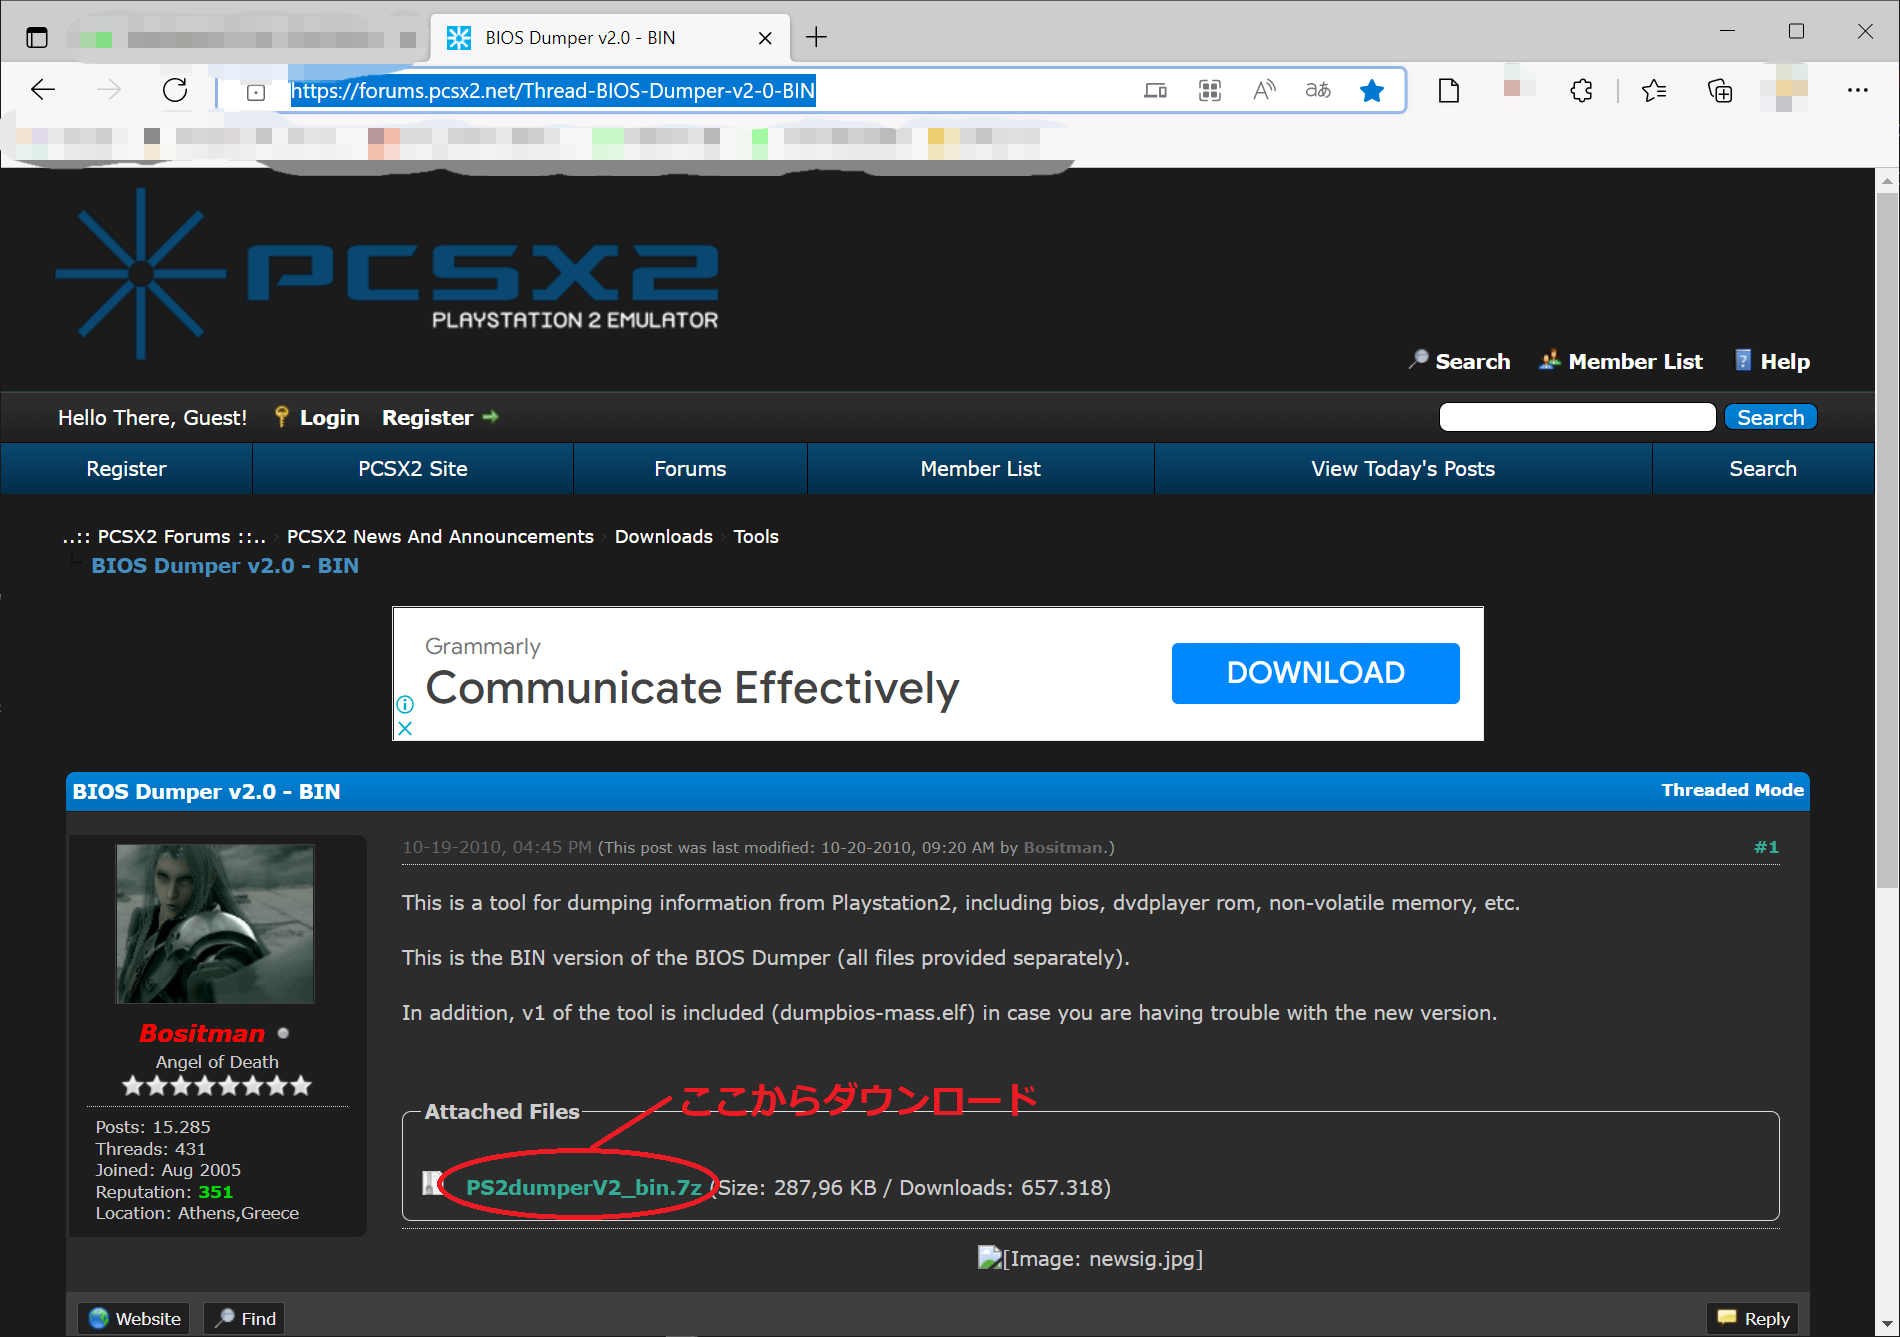The height and width of the screenshot is (1337, 1900).
Task: Click the app available device icon
Action: pyautogui.click(x=1155, y=91)
